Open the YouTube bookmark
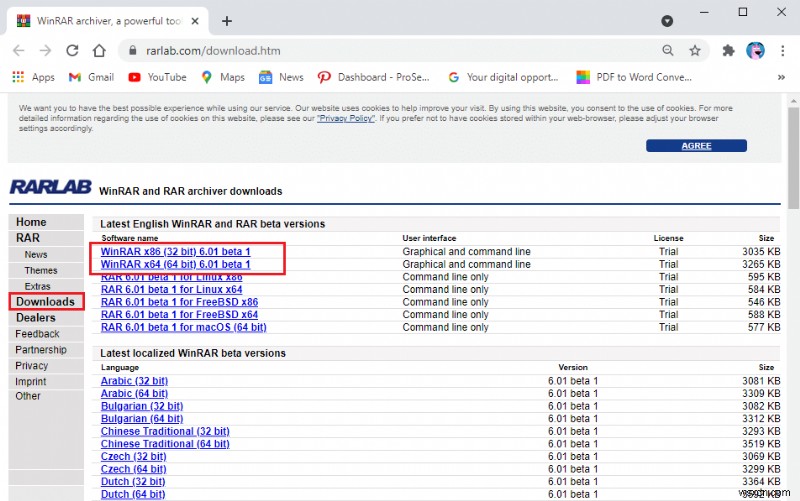Screen dimensions: 800x501 [157, 77]
